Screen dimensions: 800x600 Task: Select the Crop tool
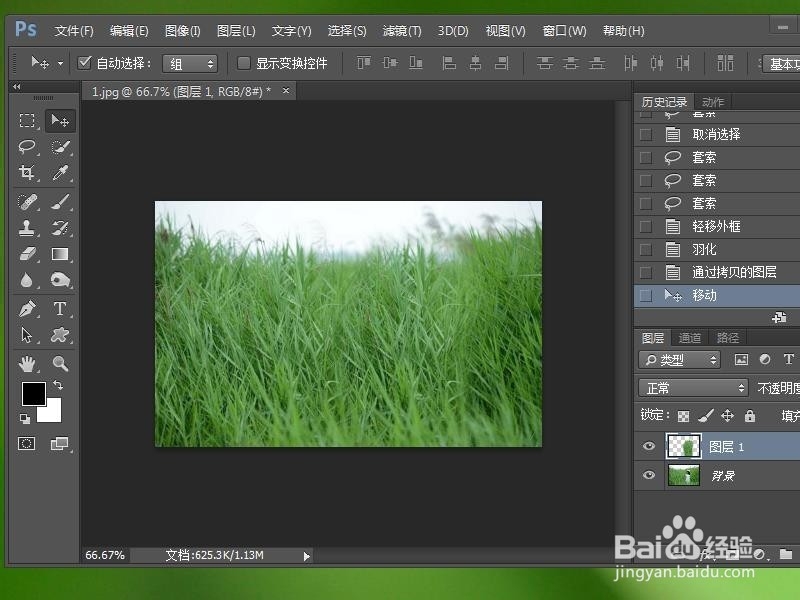pyautogui.click(x=27, y=173)
